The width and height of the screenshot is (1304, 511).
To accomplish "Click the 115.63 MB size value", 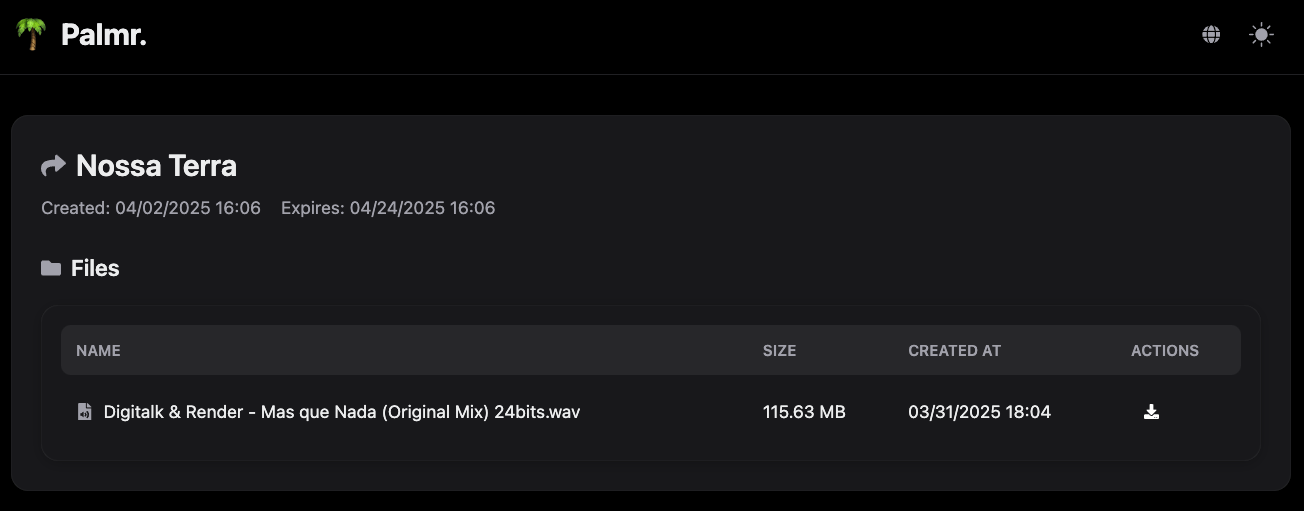I will pyautogui.click(x=804, y=412).
